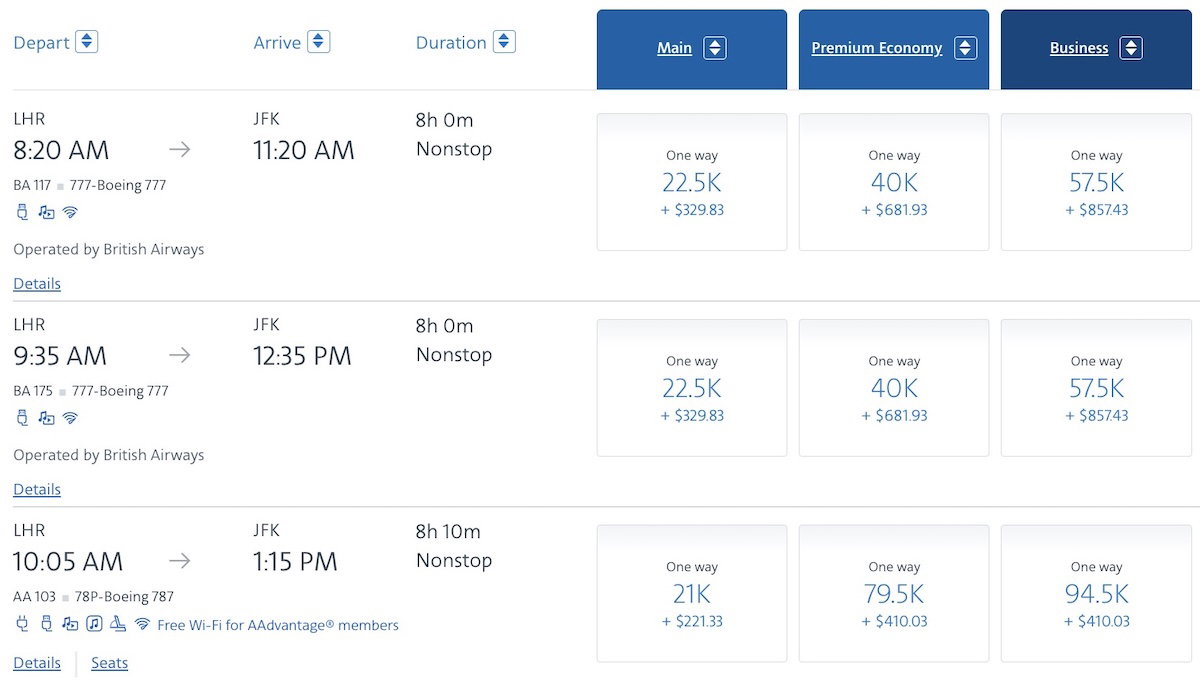Click the Wi-Fi icon on flight BA 117
This screenshot has width=1200, height=686.
(x=70, y=212)
